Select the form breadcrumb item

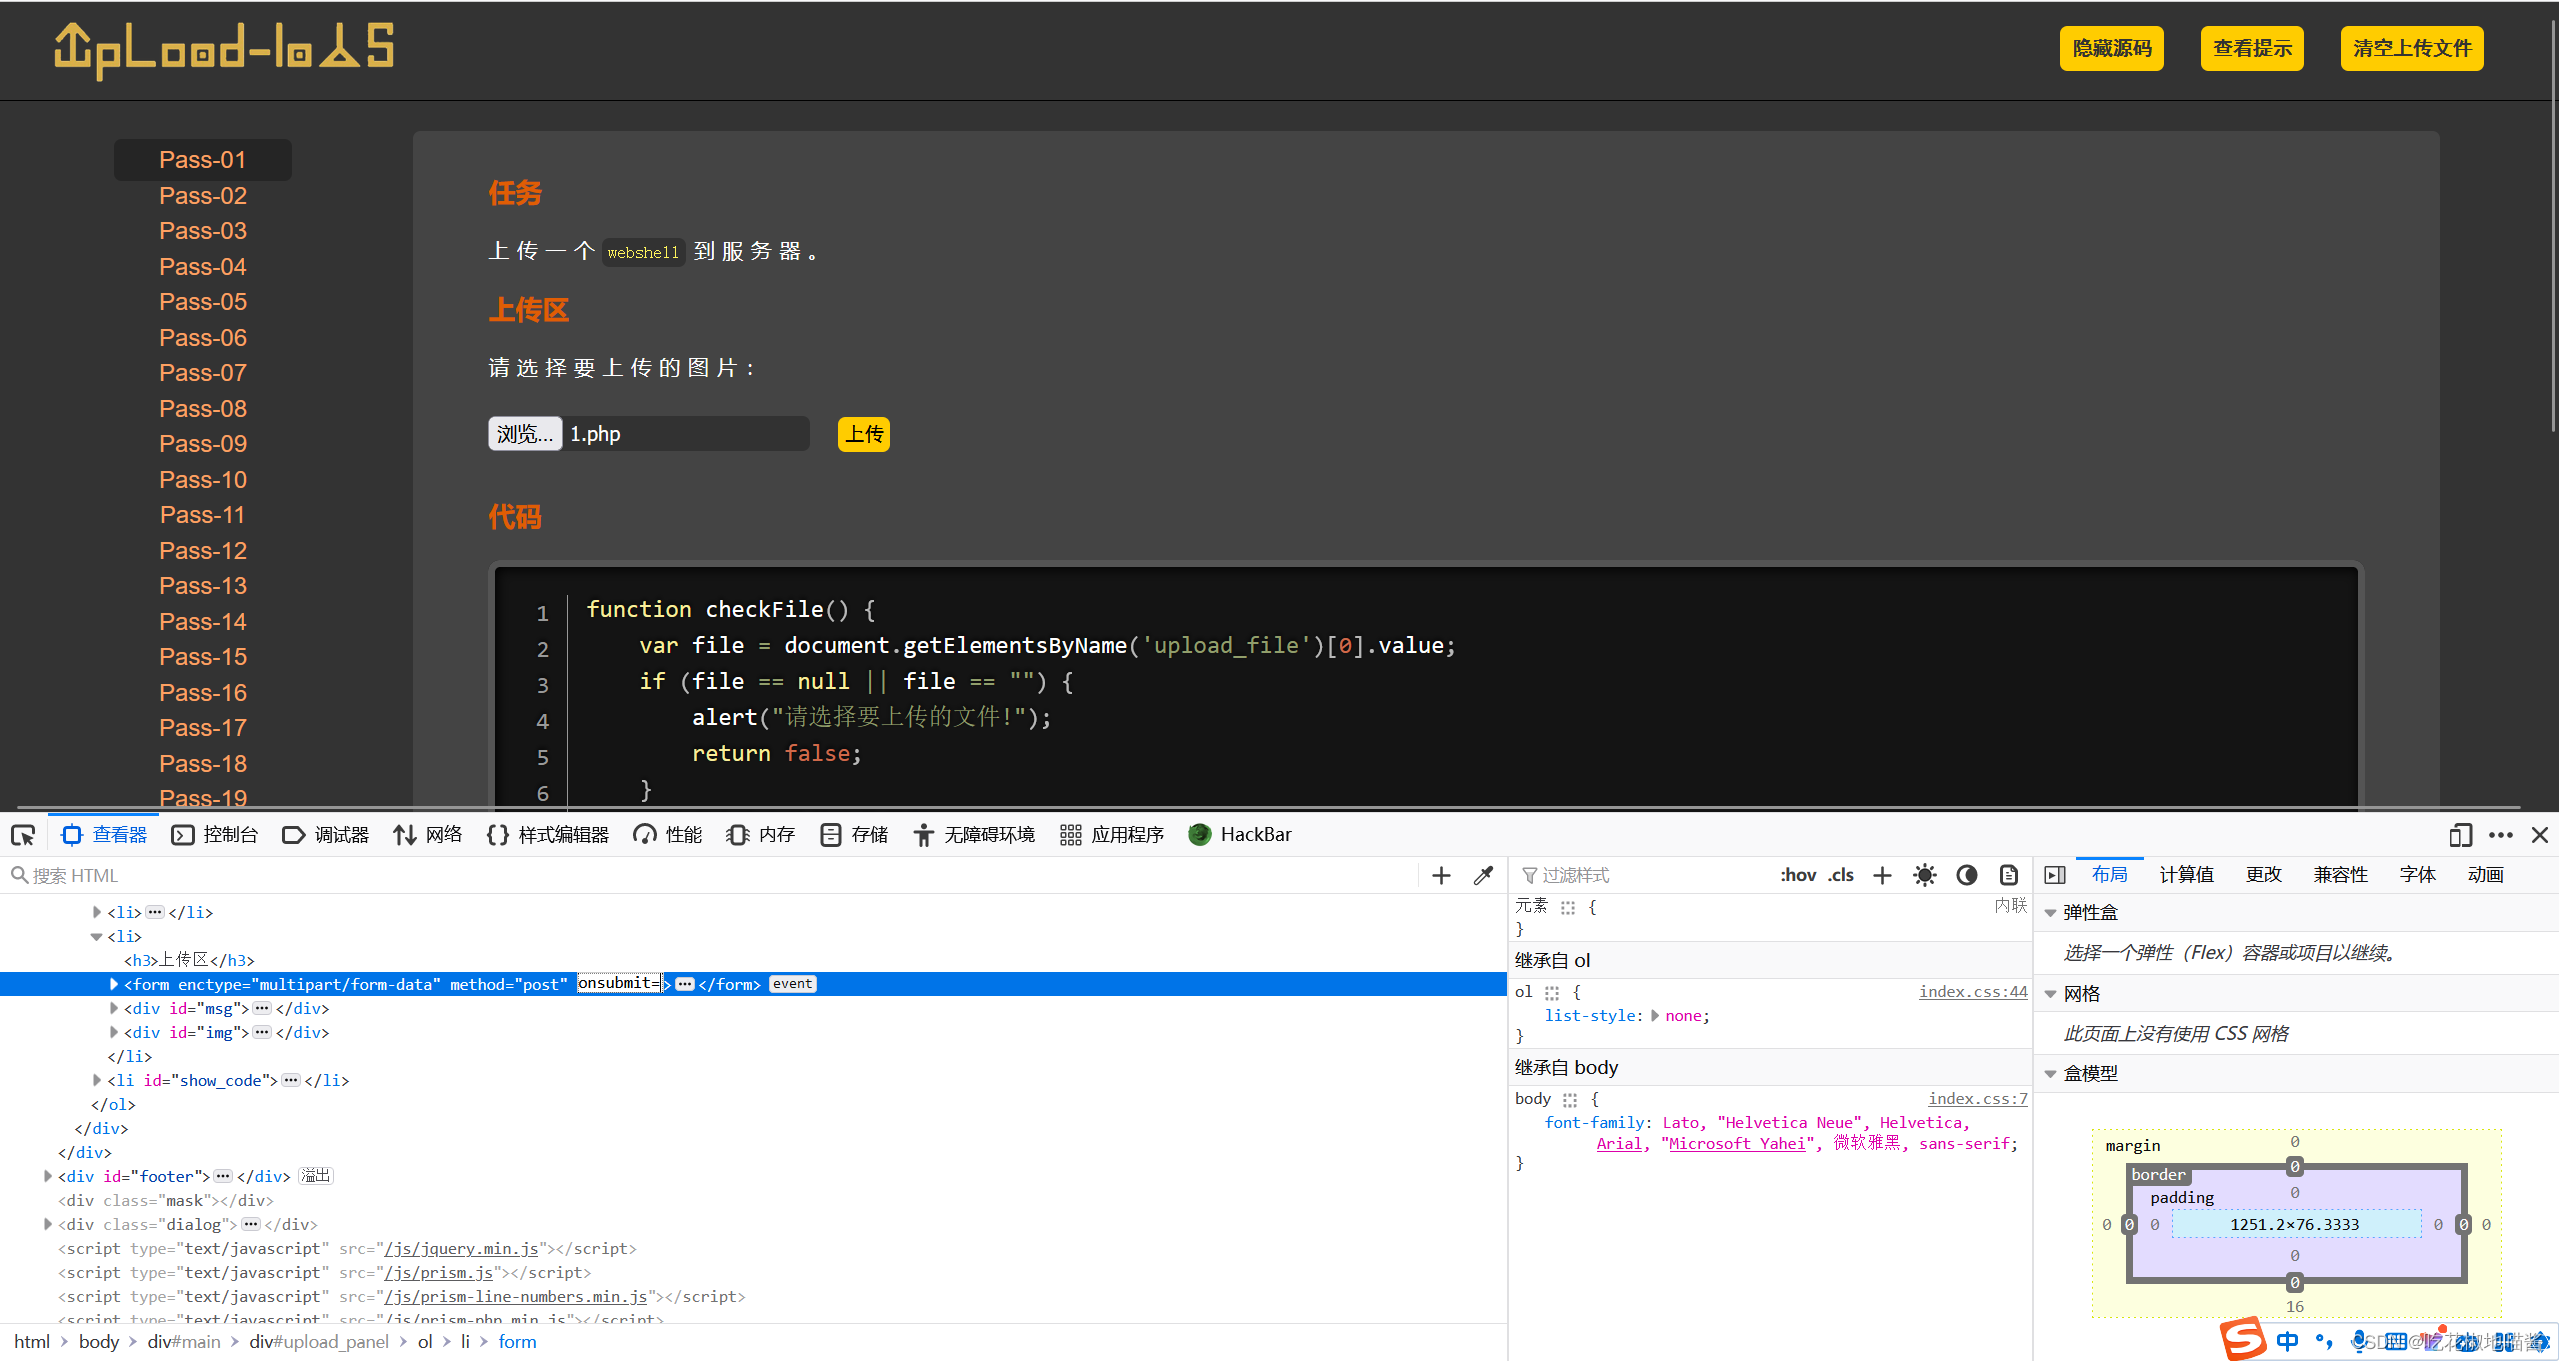[517, 1342]
